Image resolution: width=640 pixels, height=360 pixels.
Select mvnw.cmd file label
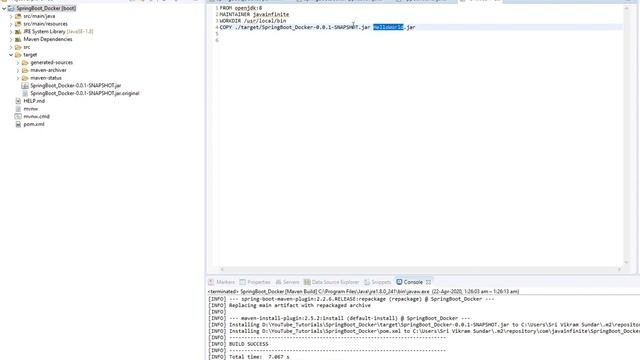(x=36, y=116)
